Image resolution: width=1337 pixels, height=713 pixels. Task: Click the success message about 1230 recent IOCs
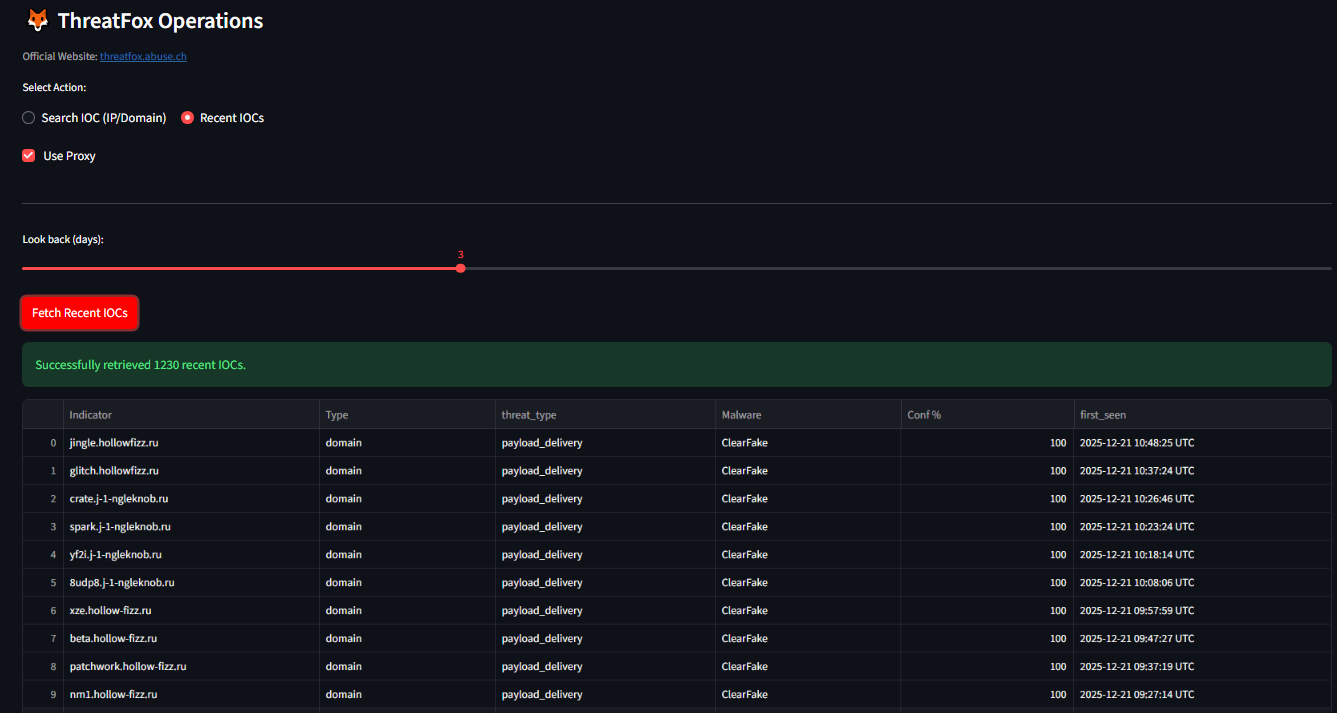677,365
